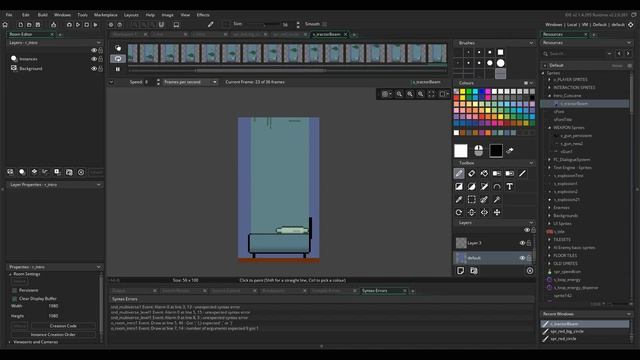This screenshot has width=640, height=360.
Task: Hide the default image layer
Action: click(522, 258)
